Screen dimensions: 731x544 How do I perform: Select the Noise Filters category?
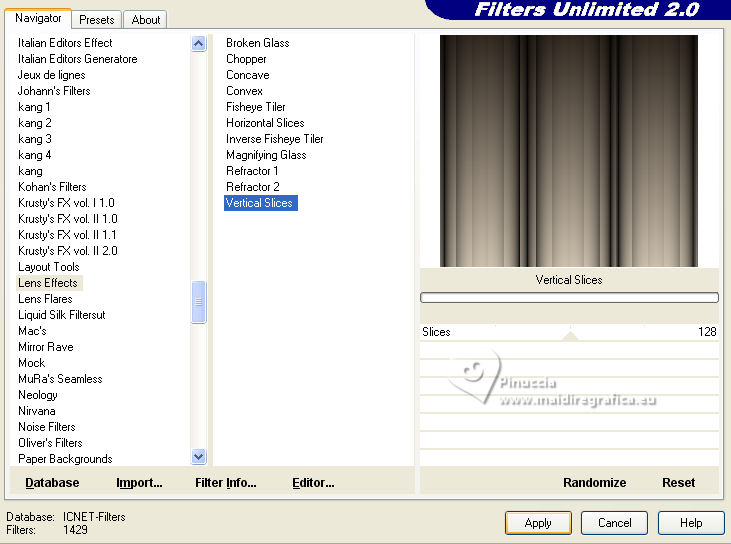click(47, 427)
